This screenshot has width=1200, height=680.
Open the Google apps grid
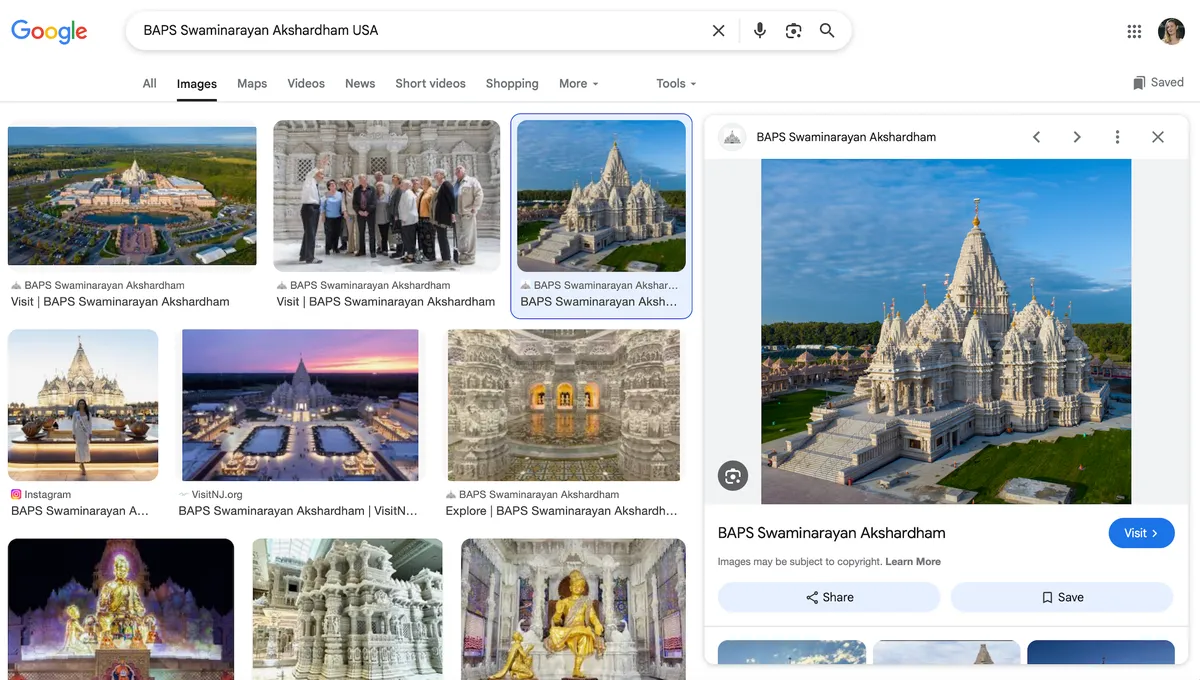[1134, 30]
